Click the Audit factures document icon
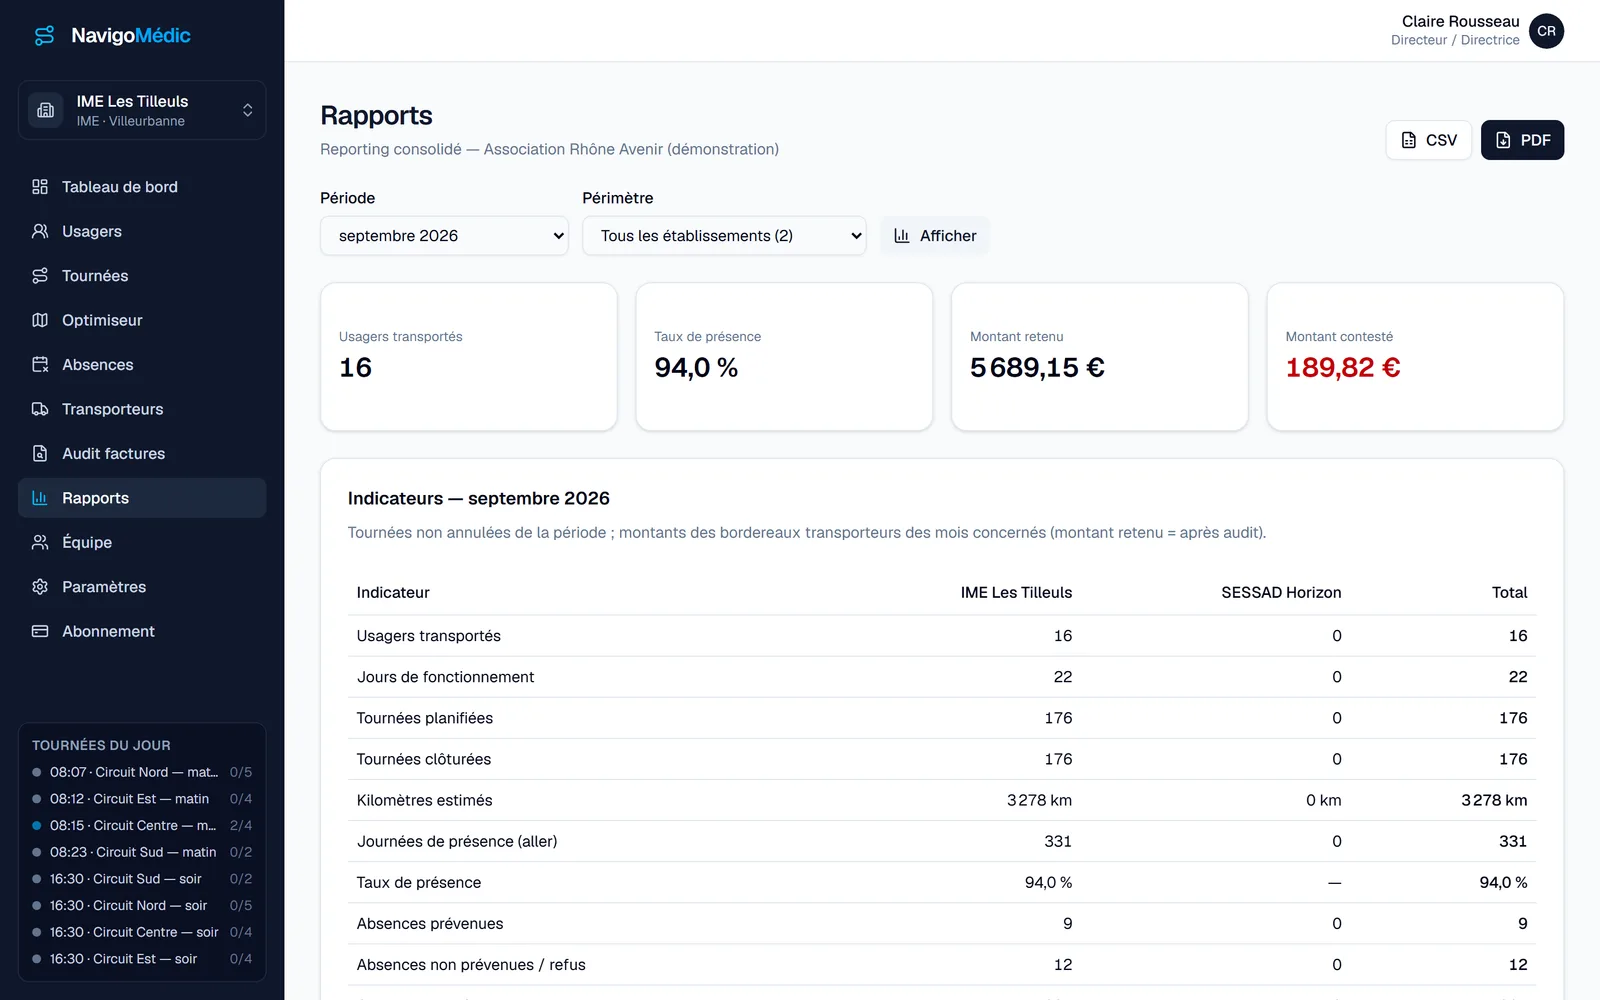The height and width of the screenshot is (1000, 1600). [x=40, y=454]
